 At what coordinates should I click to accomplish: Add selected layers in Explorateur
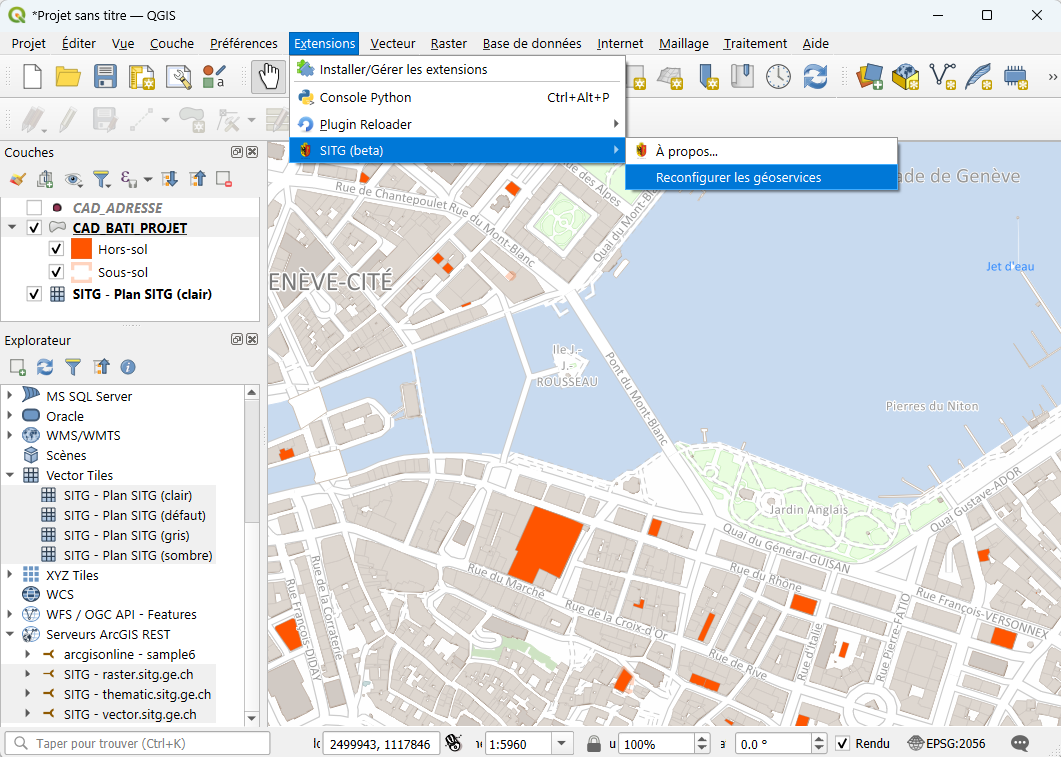pos(18,367)
